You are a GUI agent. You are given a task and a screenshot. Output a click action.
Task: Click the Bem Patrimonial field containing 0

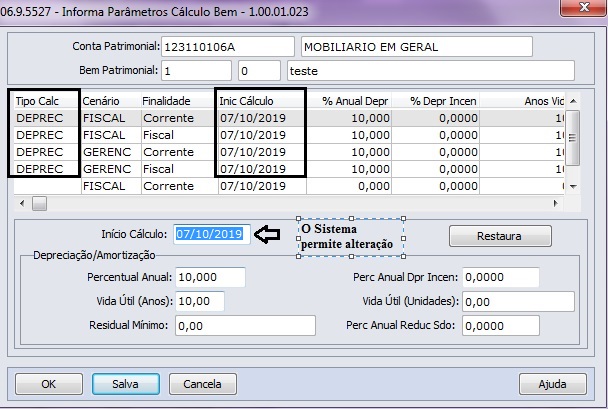[259, 71]
